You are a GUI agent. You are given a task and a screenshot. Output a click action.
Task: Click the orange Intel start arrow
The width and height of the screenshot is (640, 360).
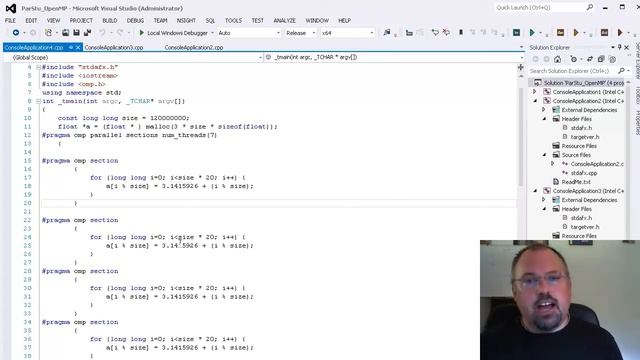[x=576, y=33]
